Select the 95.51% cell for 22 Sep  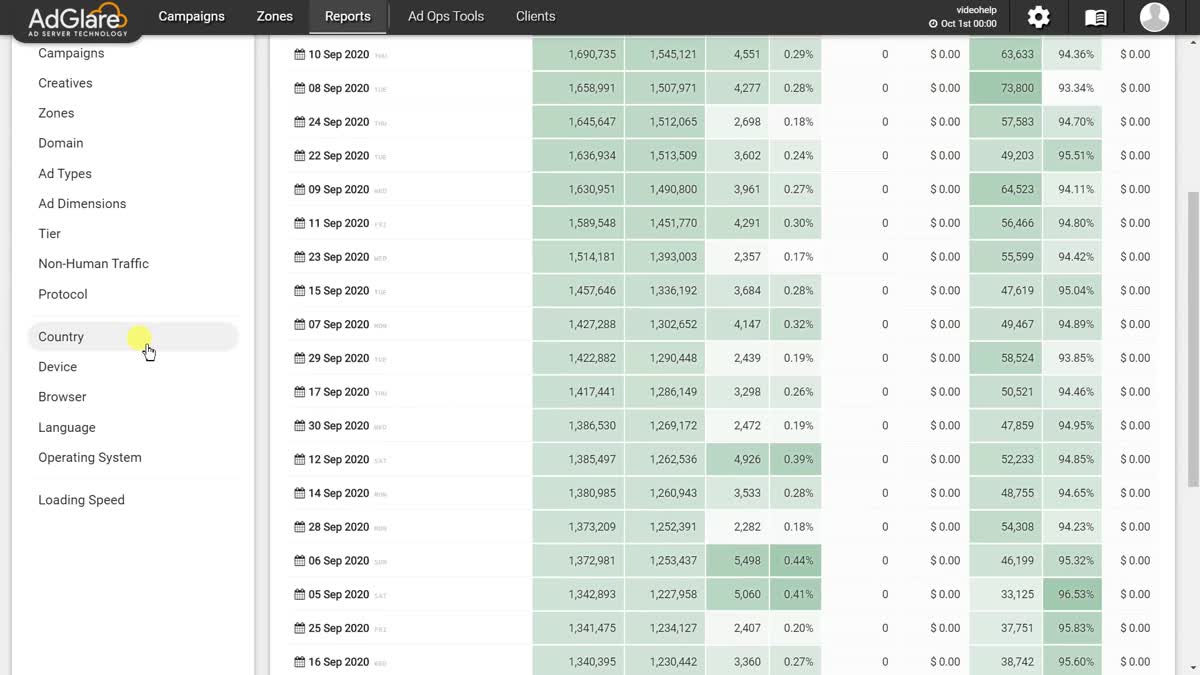tap(1073, 156)
